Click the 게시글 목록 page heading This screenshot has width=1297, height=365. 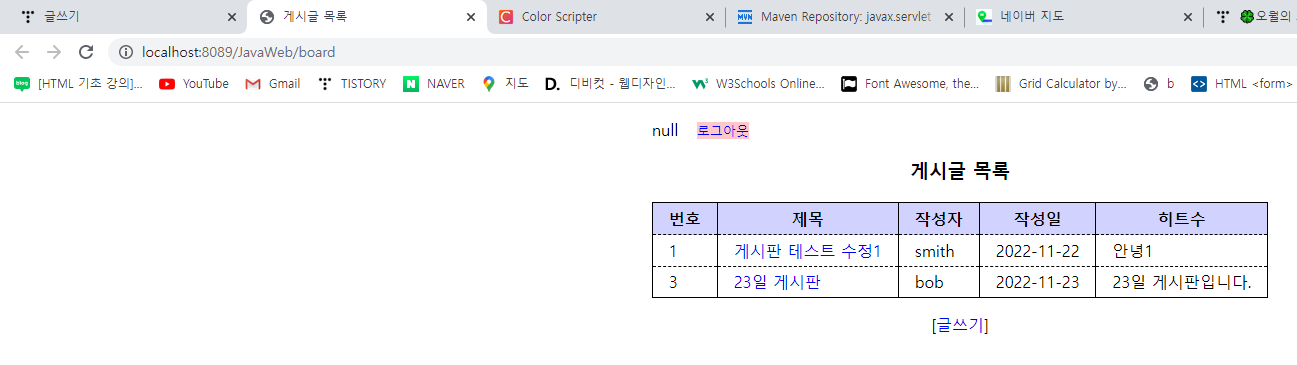click(x=960, y=171)
